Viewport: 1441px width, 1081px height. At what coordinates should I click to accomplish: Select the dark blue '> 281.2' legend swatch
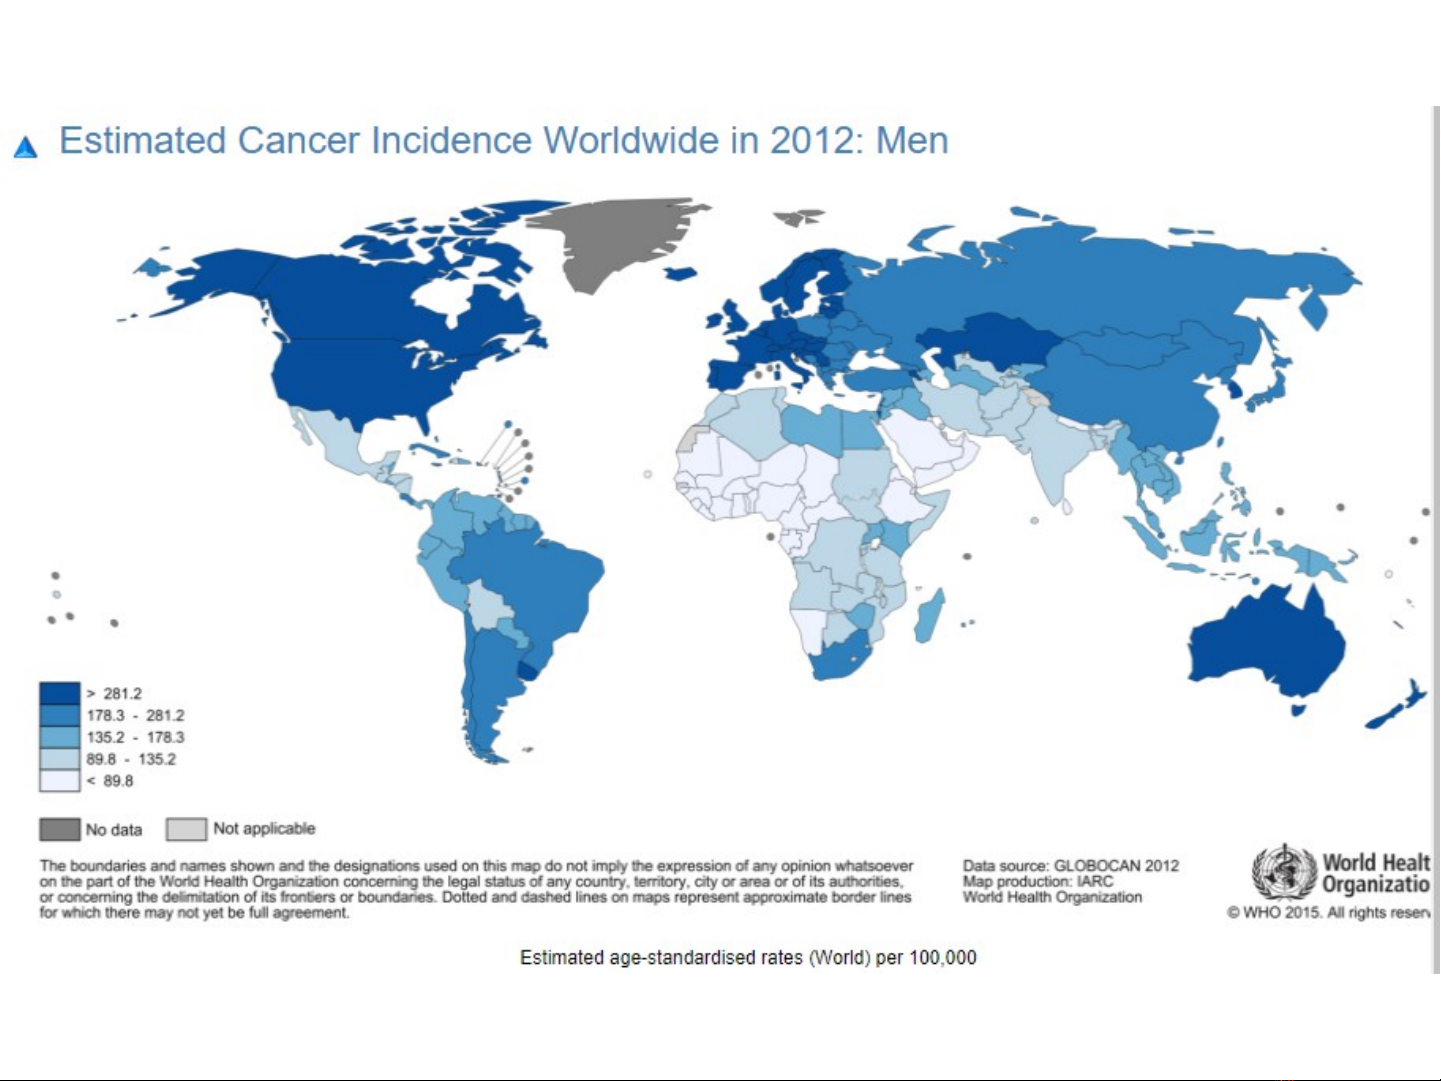click(x=59, y=694)
